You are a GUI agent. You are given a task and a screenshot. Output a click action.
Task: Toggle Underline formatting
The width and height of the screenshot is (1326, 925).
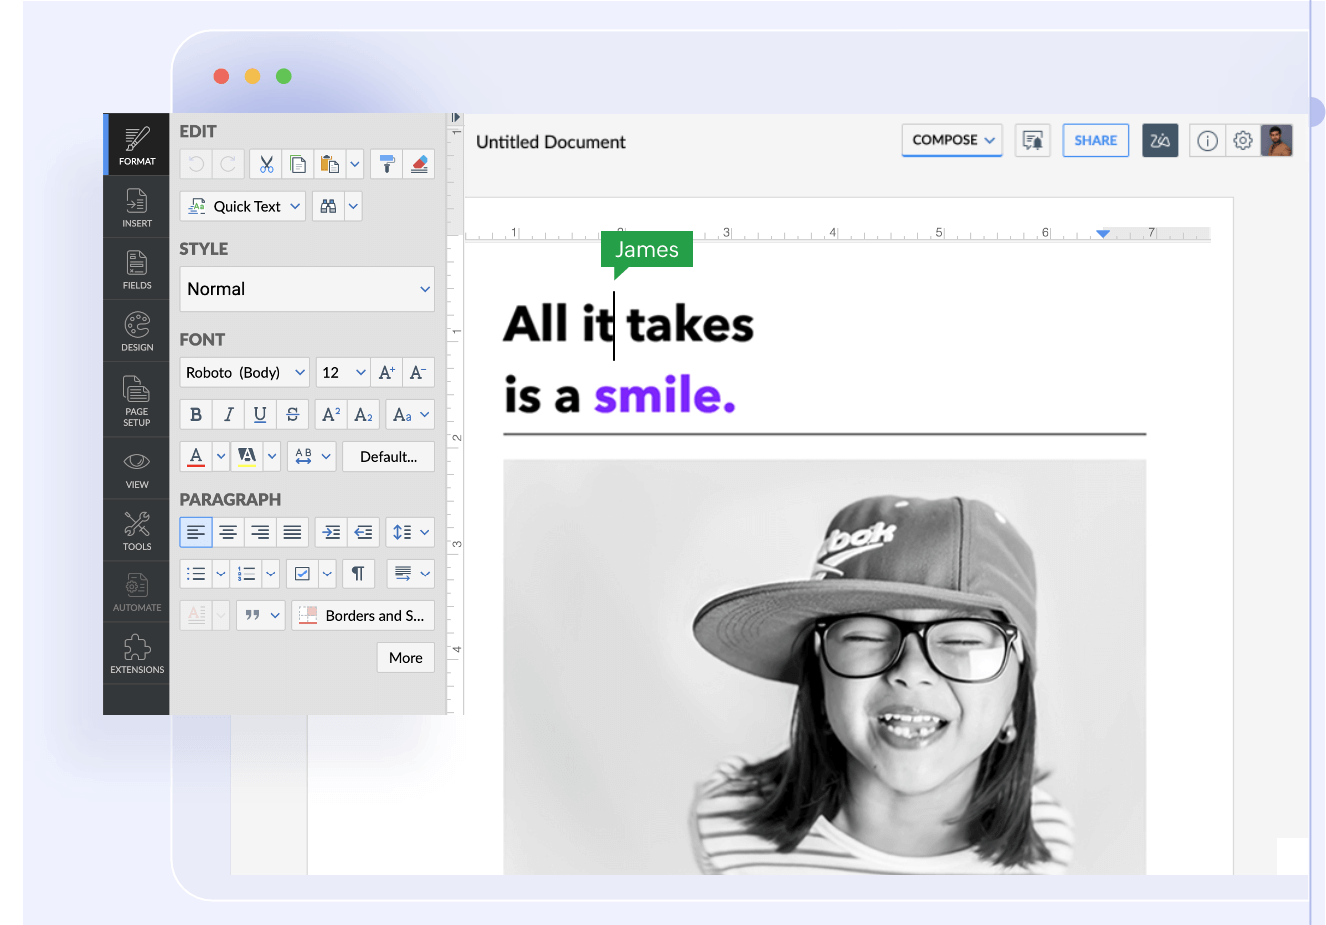pos(260,414)
